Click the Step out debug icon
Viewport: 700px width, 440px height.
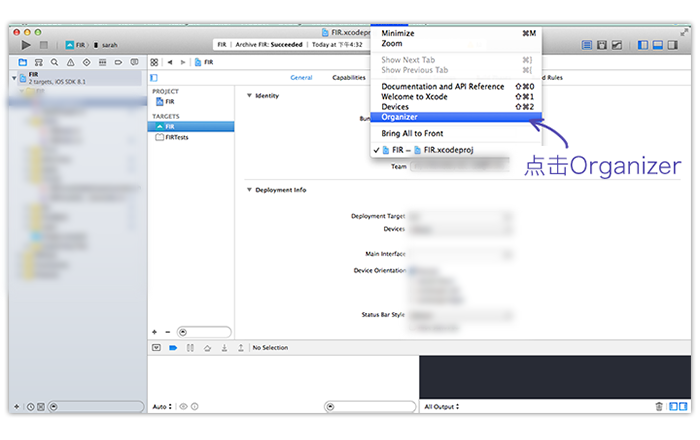pyautogui.click(x=241, y=348)
